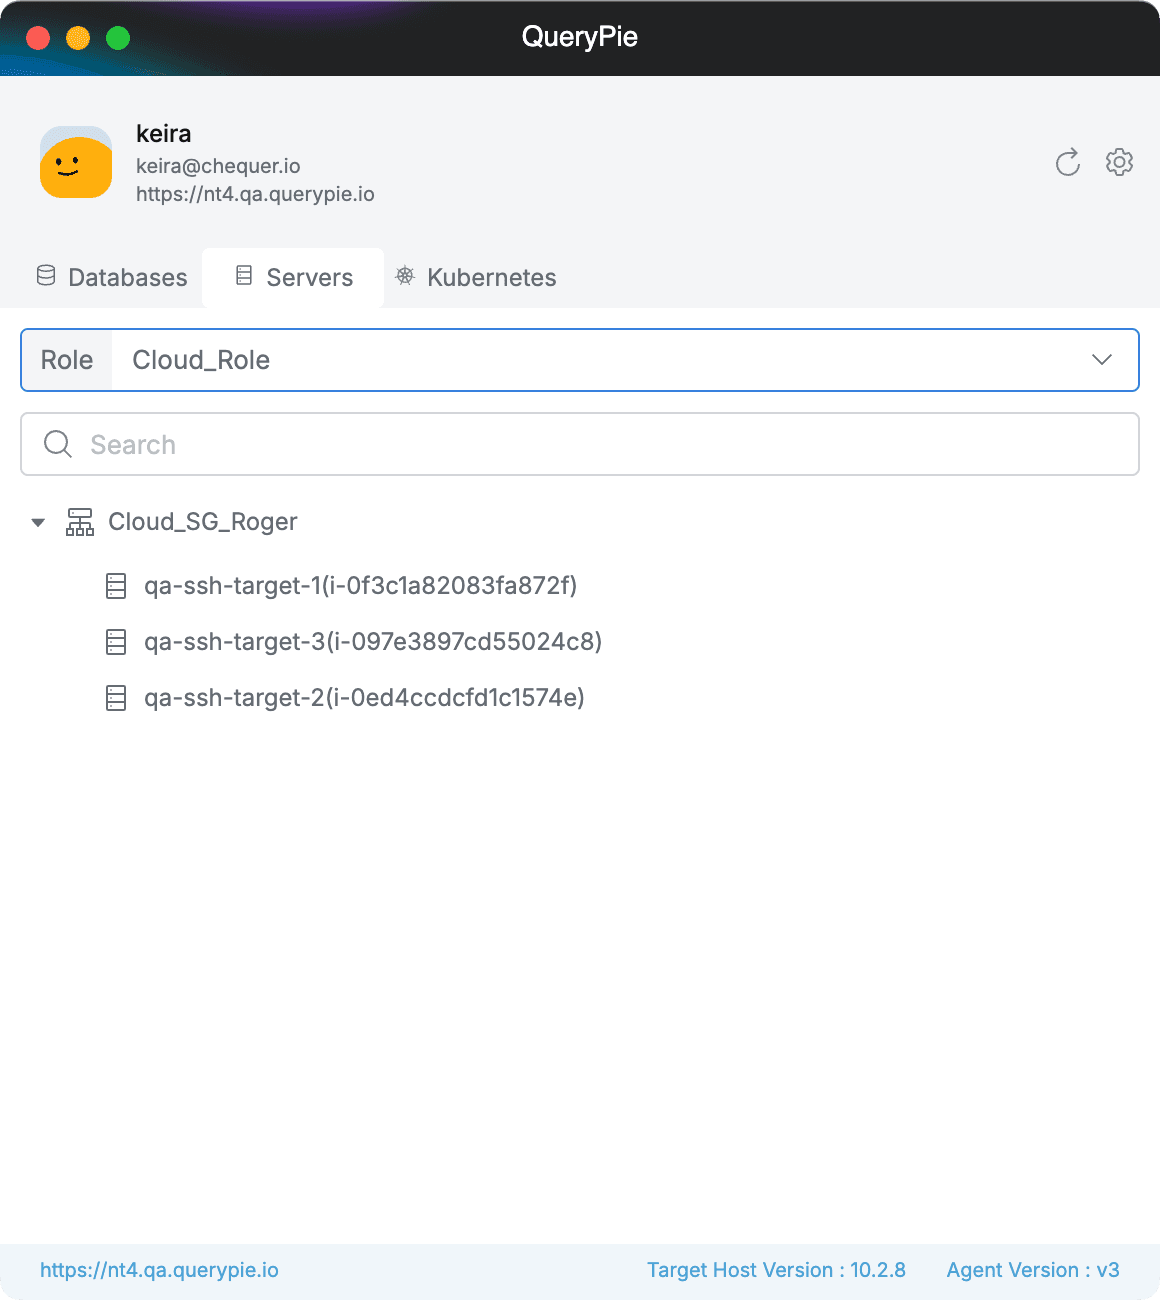The width and height of the screenshot is (1160, 1300).
Task: Open the footer nt4.qa.querypie.io link
Action: pyautogui.click(x=159, y=1270)
